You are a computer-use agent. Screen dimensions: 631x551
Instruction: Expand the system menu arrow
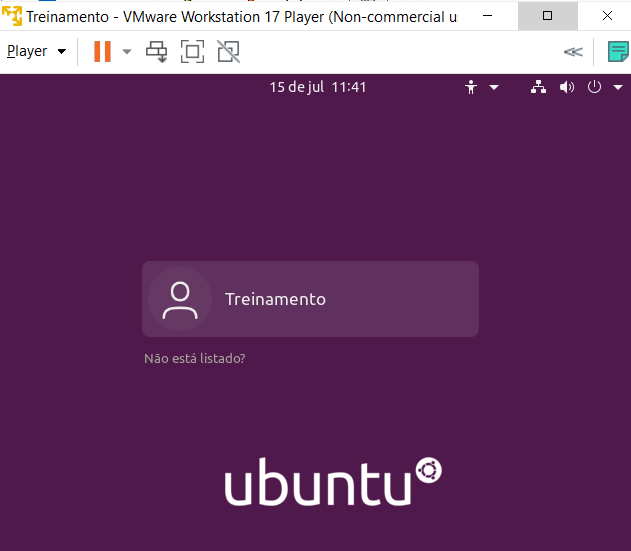pyautogui.click(x=618, y=87)
